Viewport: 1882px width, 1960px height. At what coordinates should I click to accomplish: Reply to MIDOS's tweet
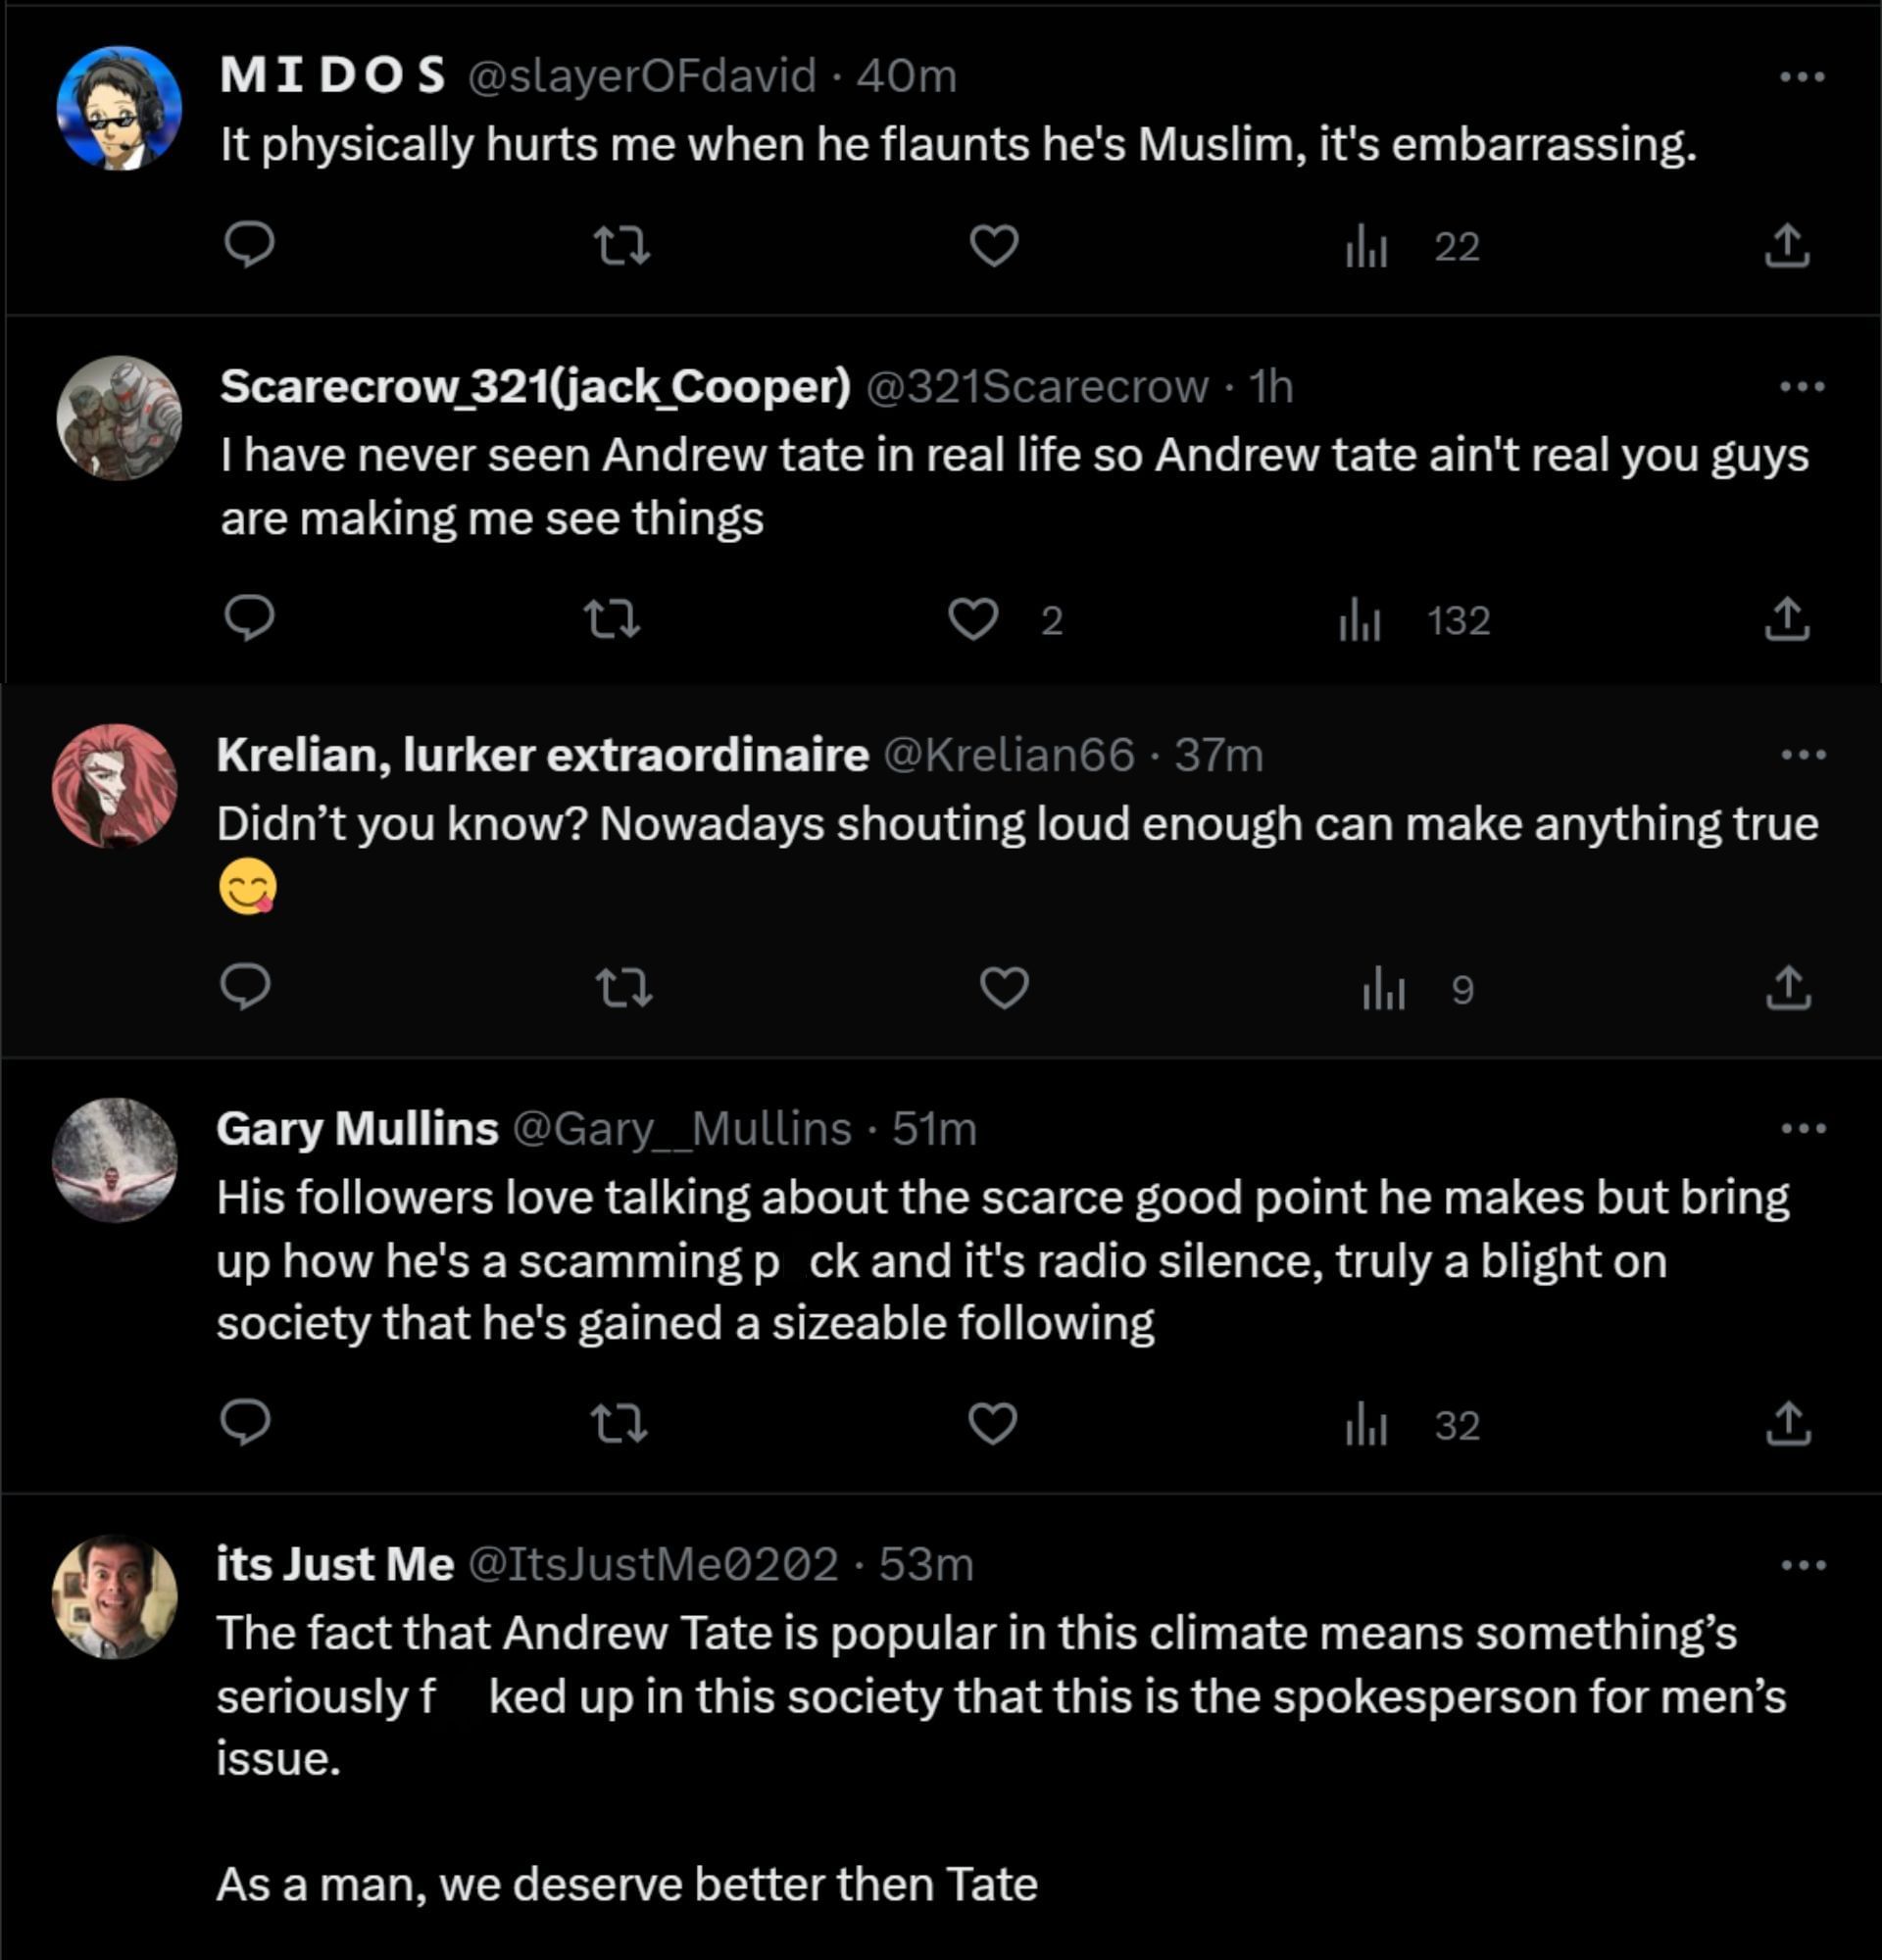pyautogui.click(x=248, y=244)
